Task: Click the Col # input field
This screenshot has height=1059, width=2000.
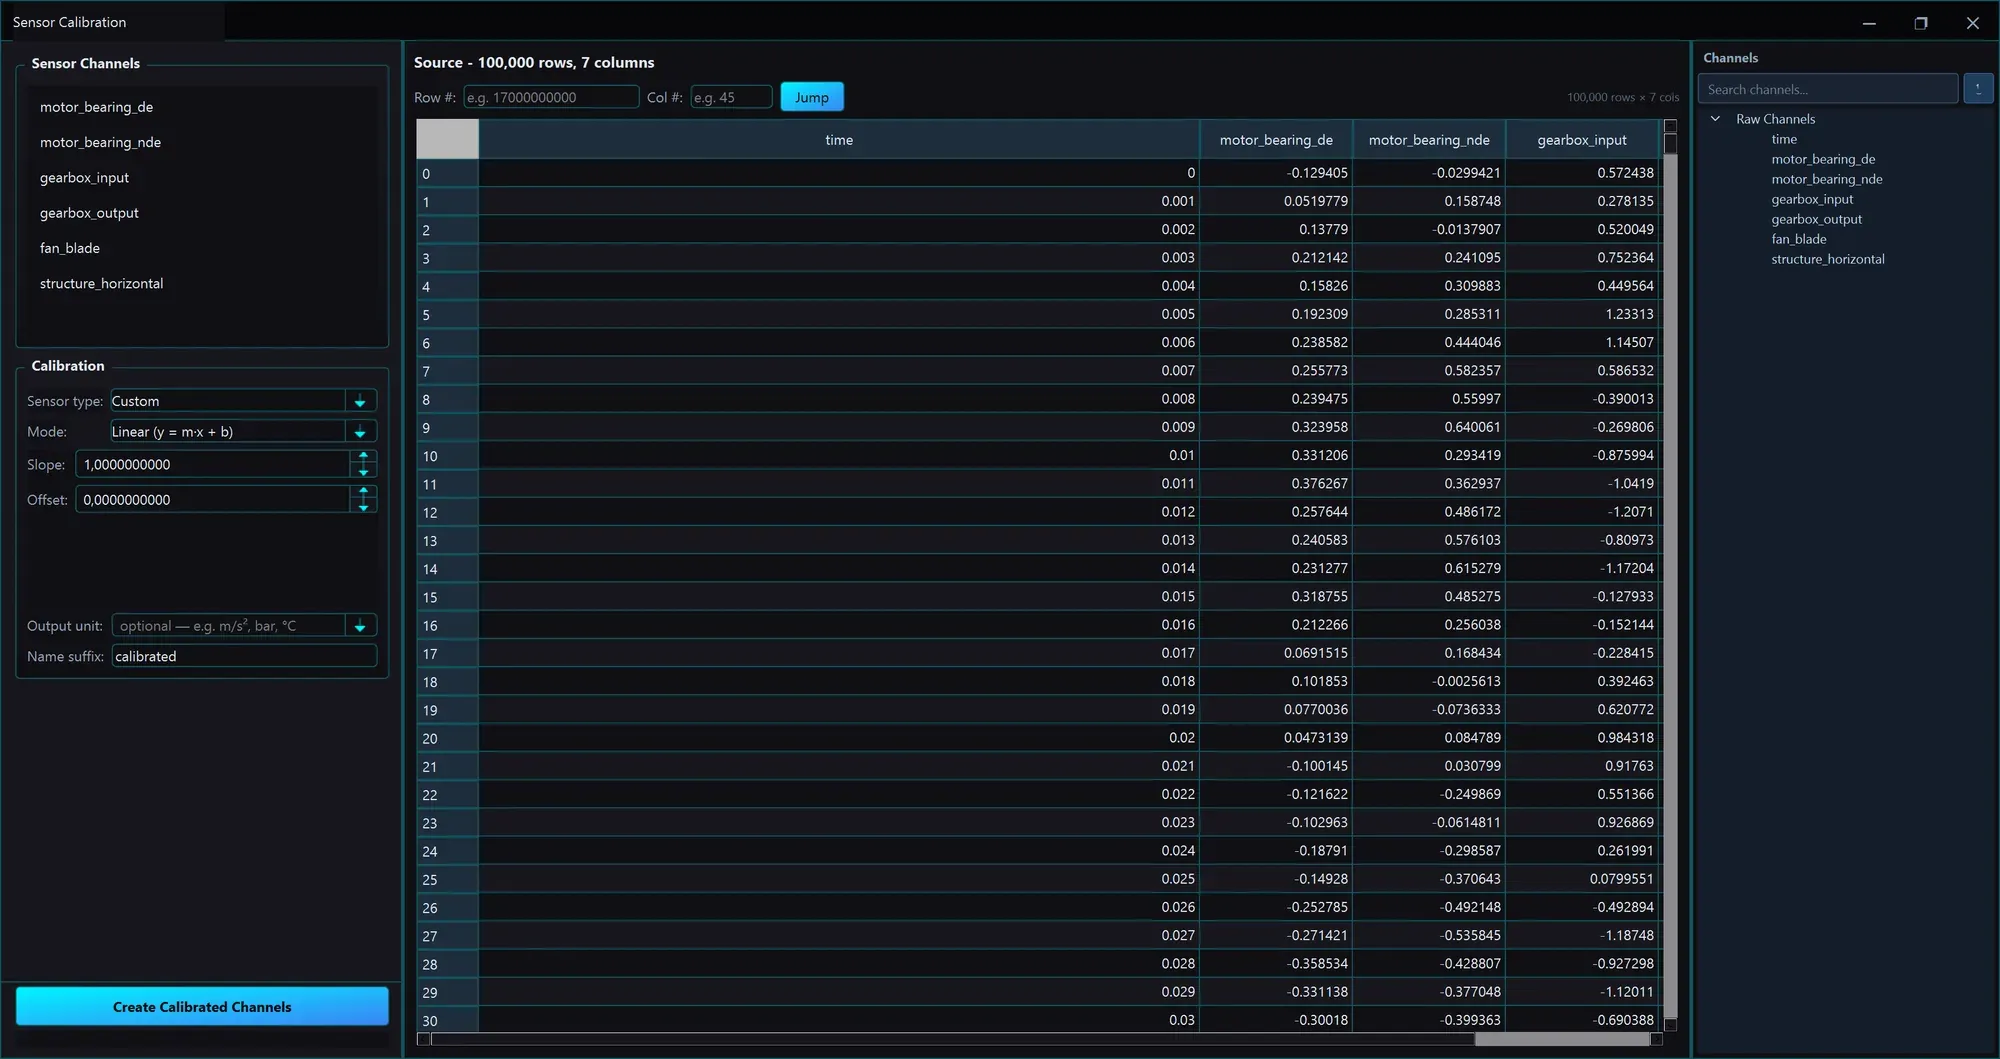Action: 731,97
